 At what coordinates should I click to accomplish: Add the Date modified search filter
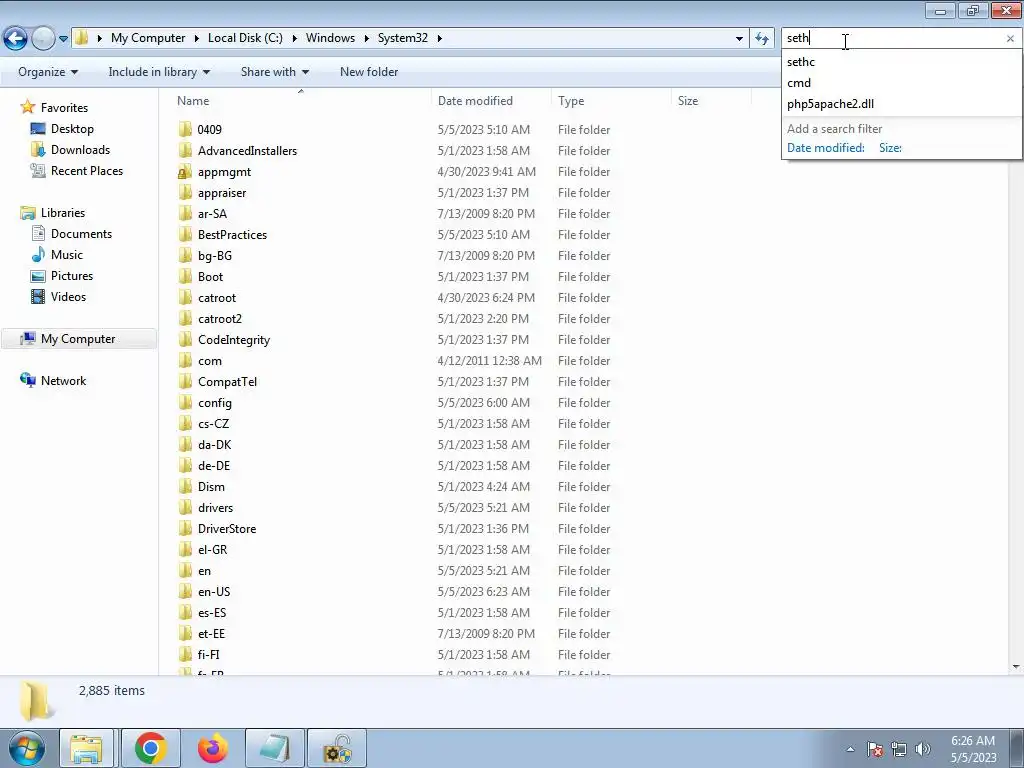(x=825, y=148)
